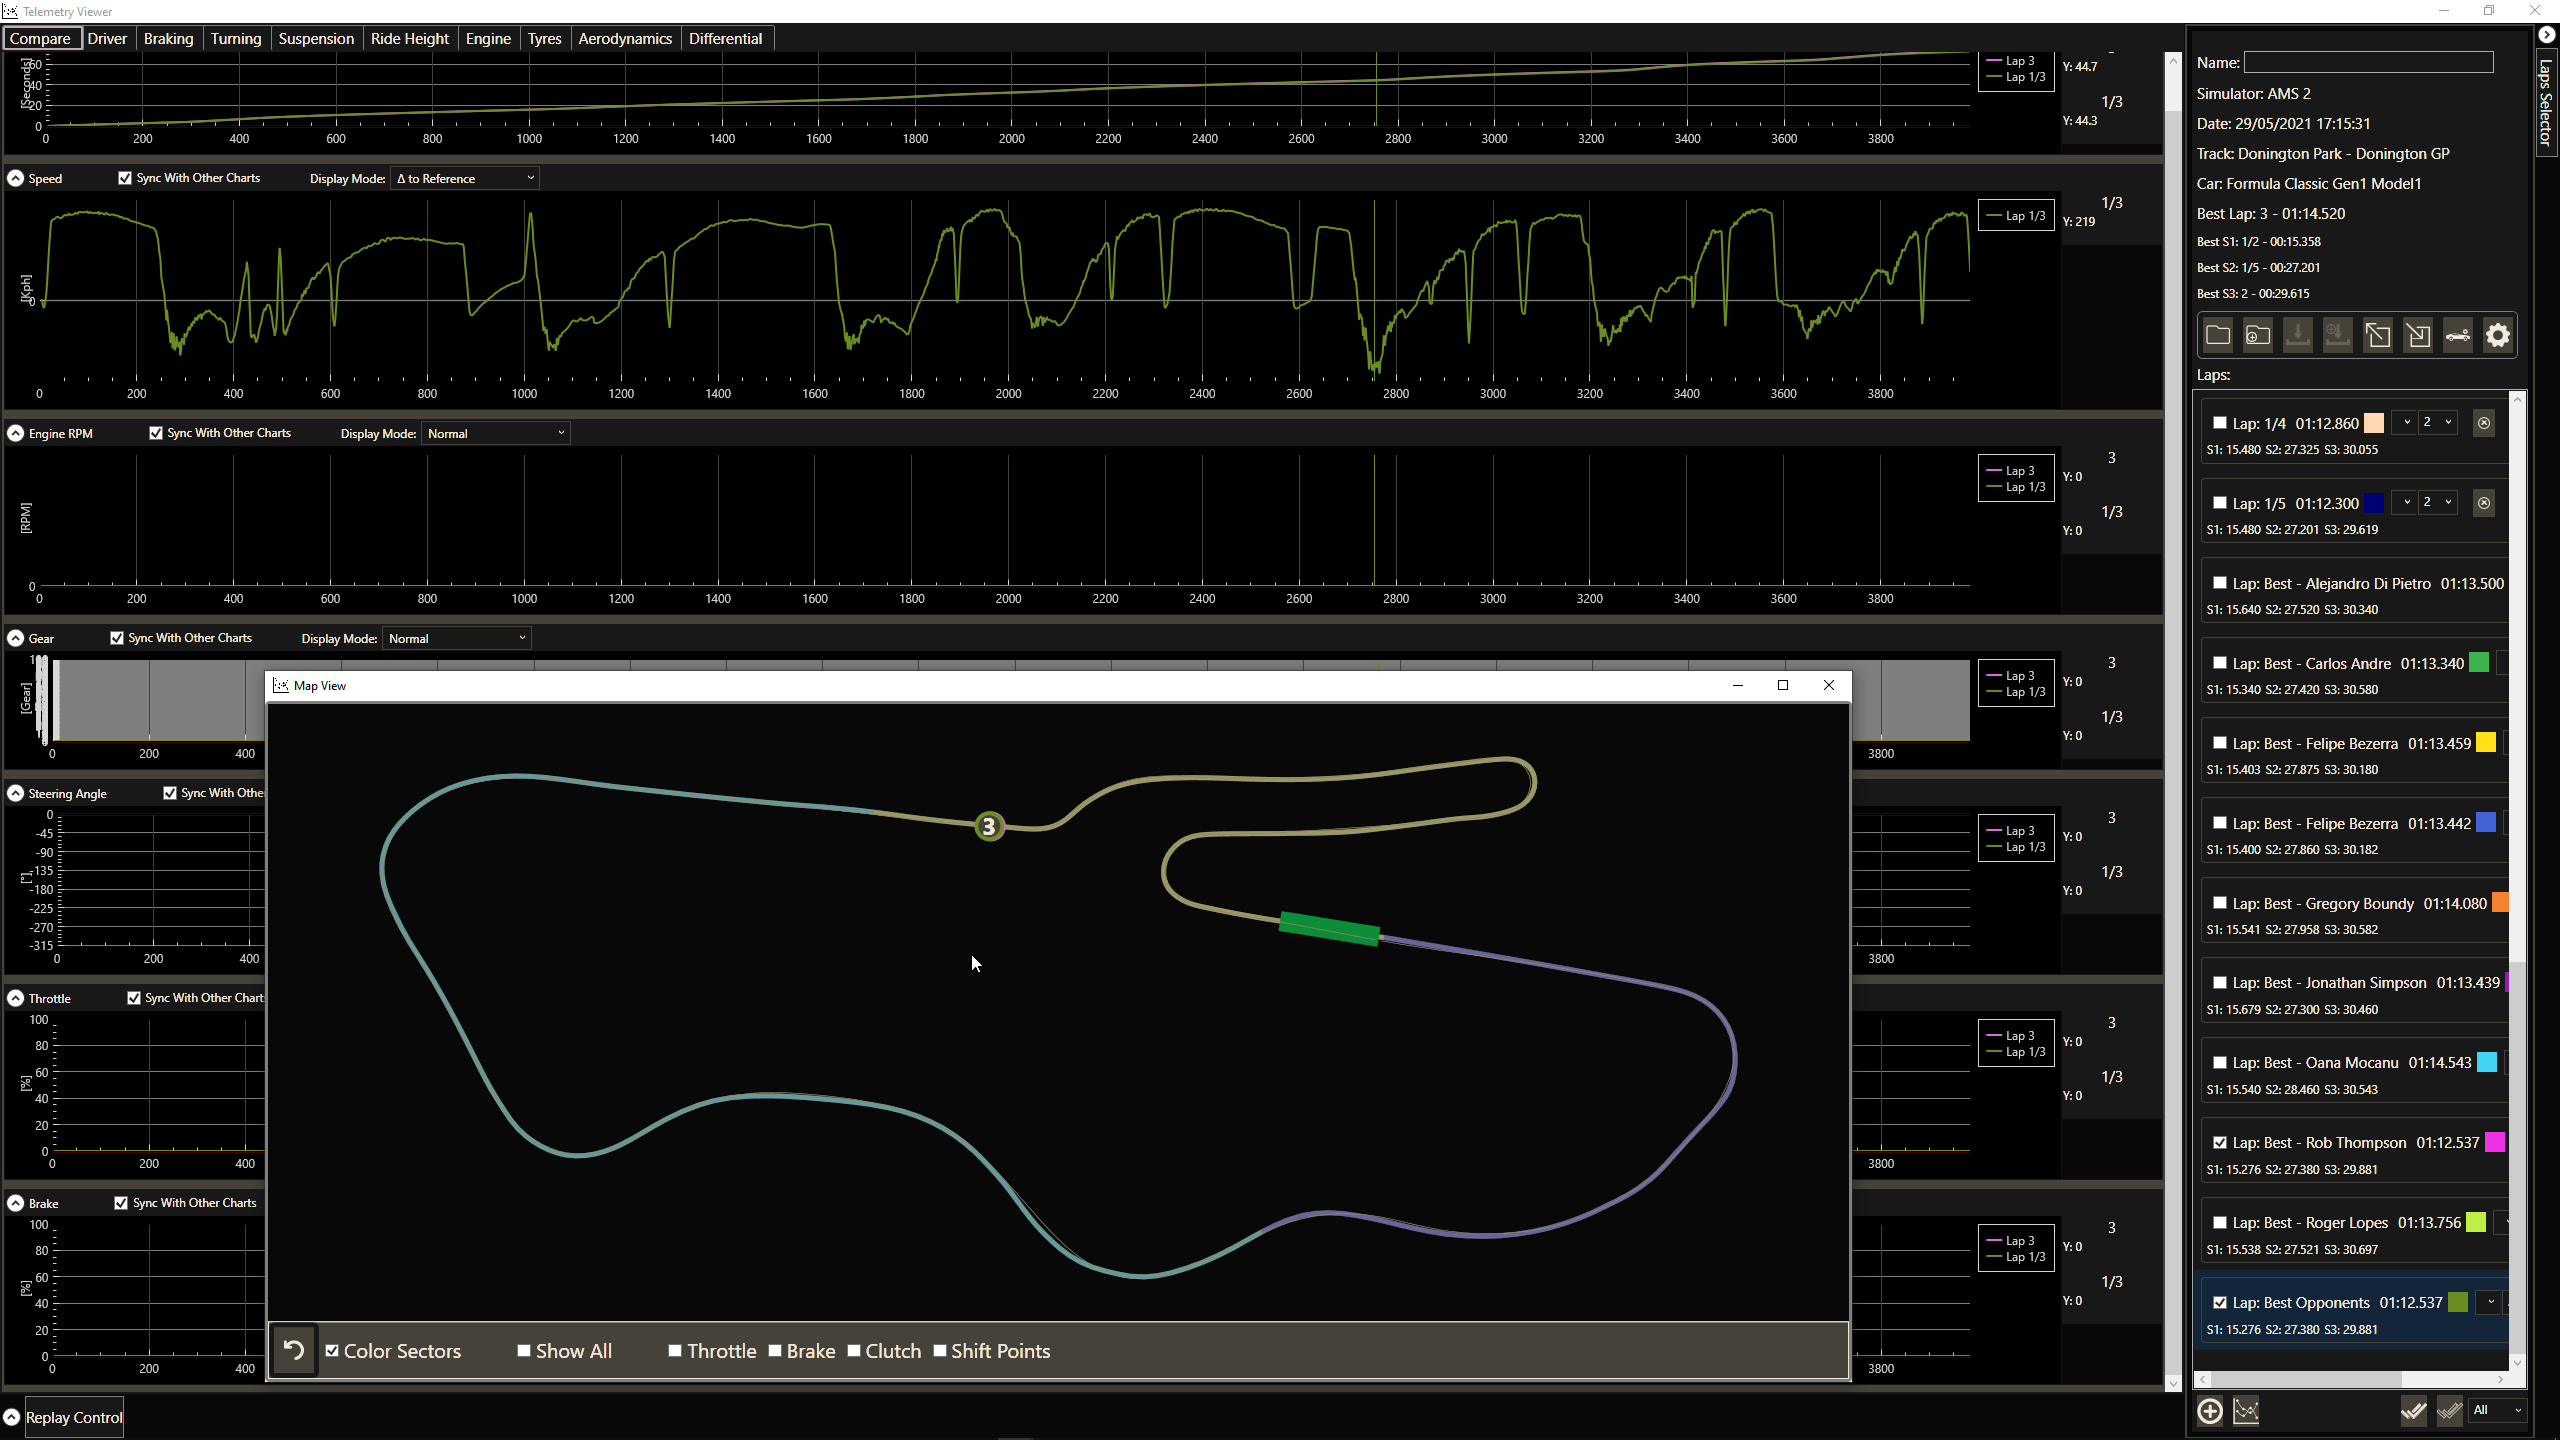
Task: Click the sector 3 marker on the track map
Action: (989, 826)
